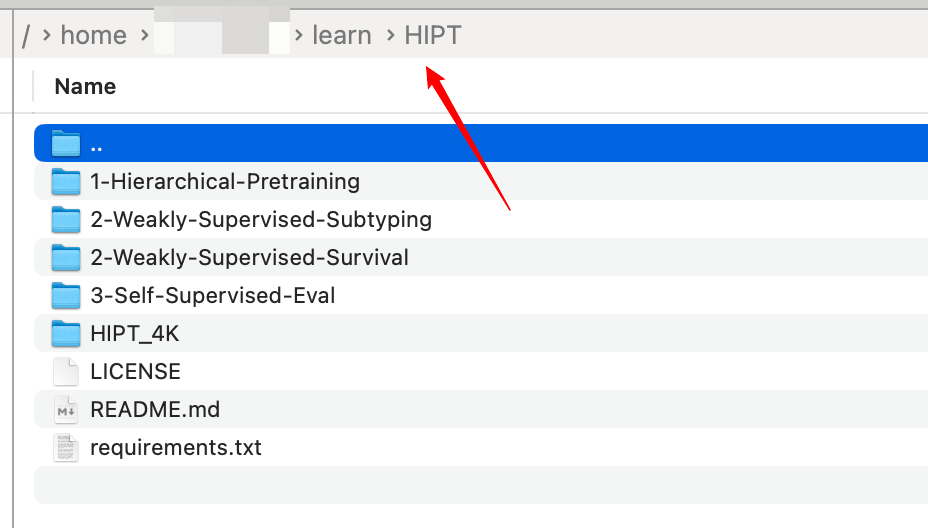Click HIPT in the breadcrumb path
The width and height of the screenshot is (928, 528).
pos(432,36)
